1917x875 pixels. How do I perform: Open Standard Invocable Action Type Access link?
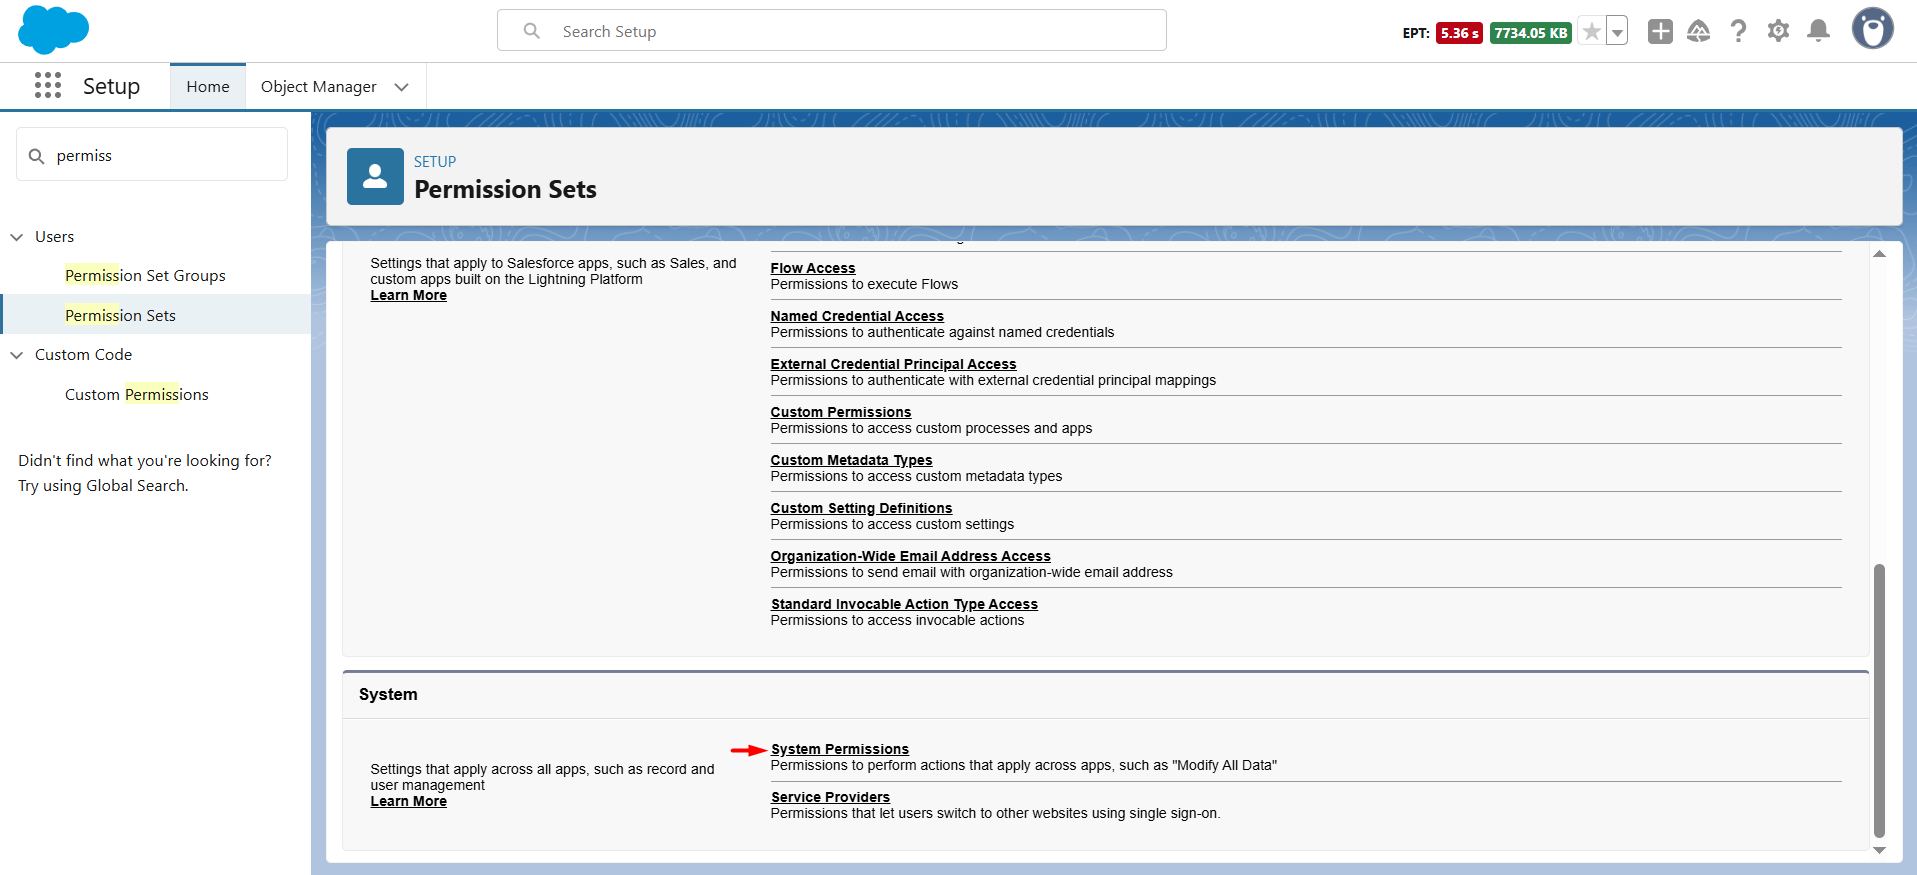point(904,604)
